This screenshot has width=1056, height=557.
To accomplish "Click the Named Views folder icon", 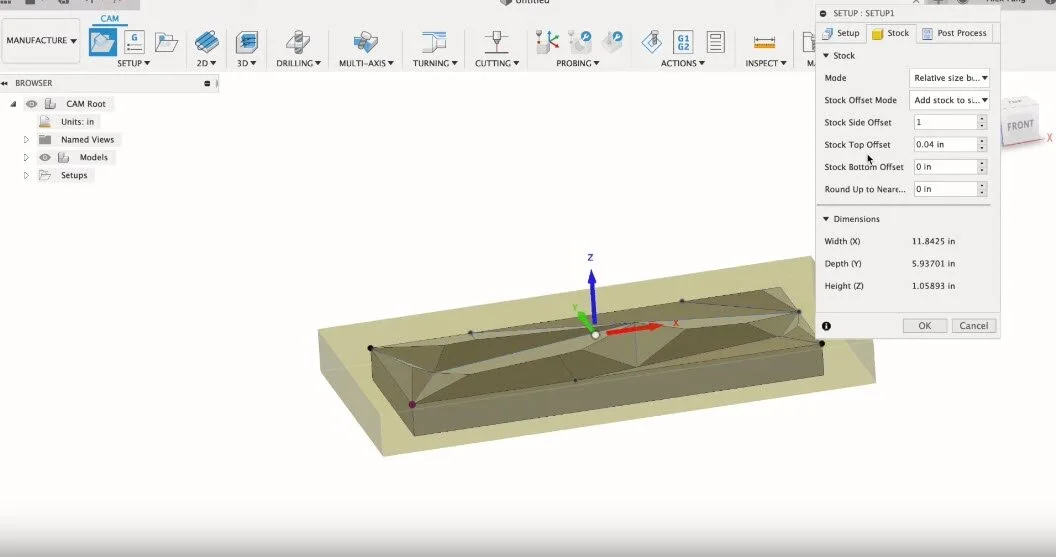I will point(45,139).
